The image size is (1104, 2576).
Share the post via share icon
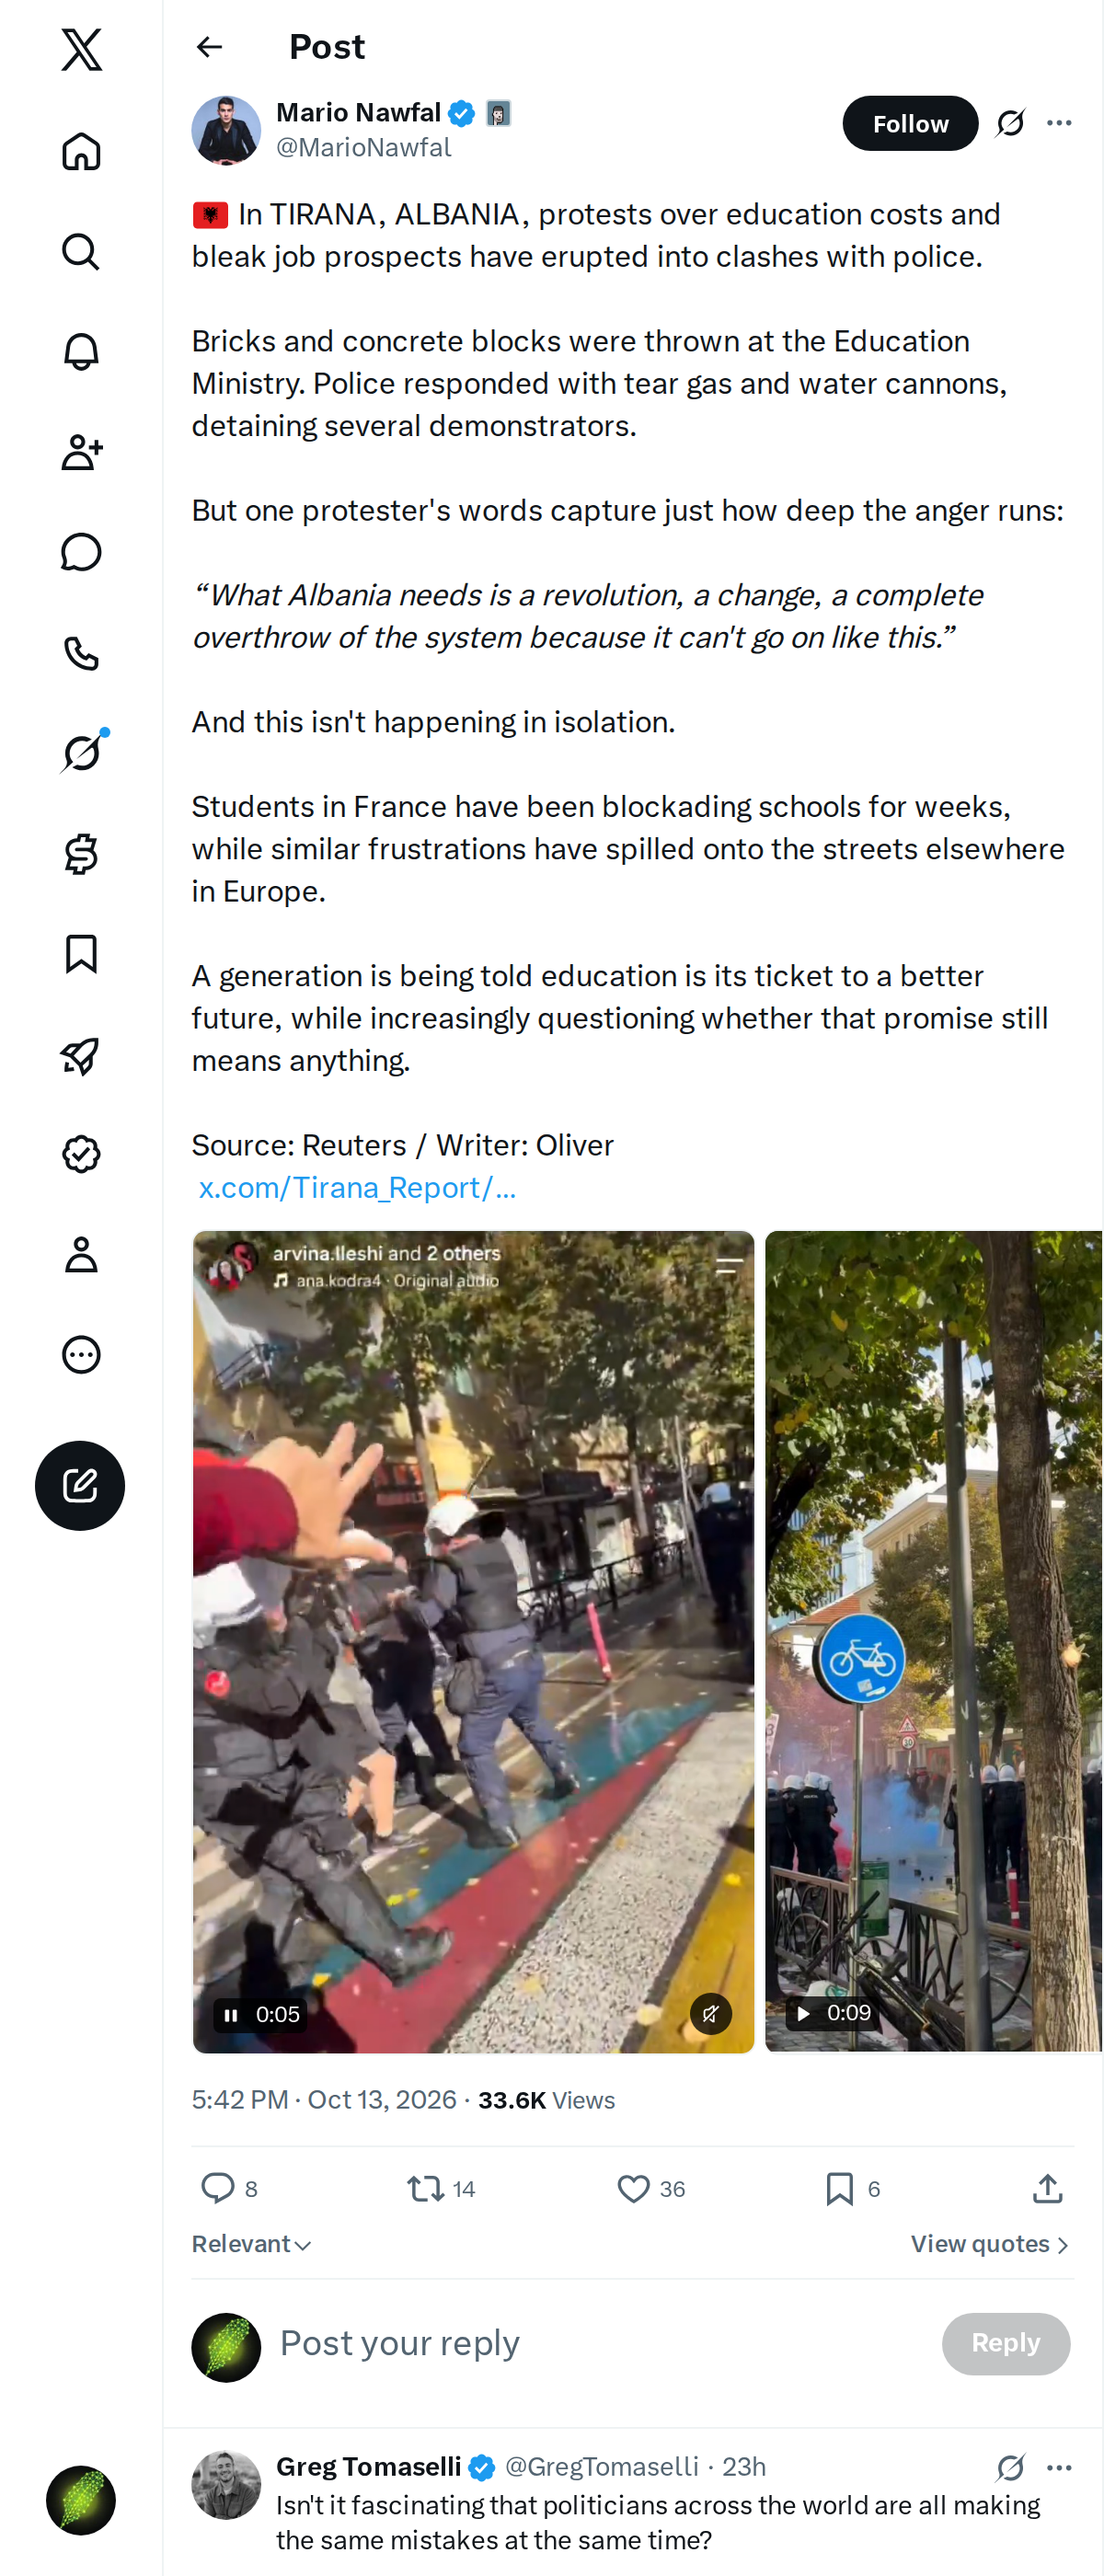point(1047,2188)
